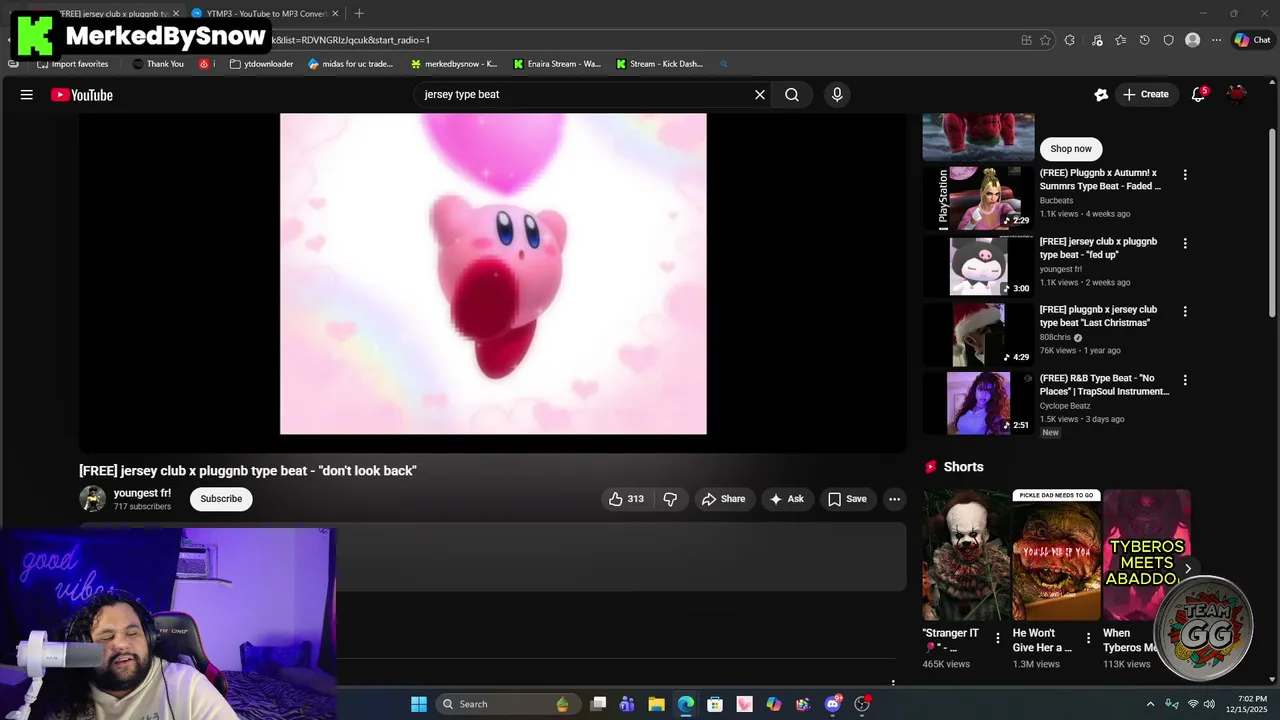This screenshot has width=1280, height=720.
Task: Open File Explorer from taskbar
Action: pyautogui.click(x=656, y=704)
